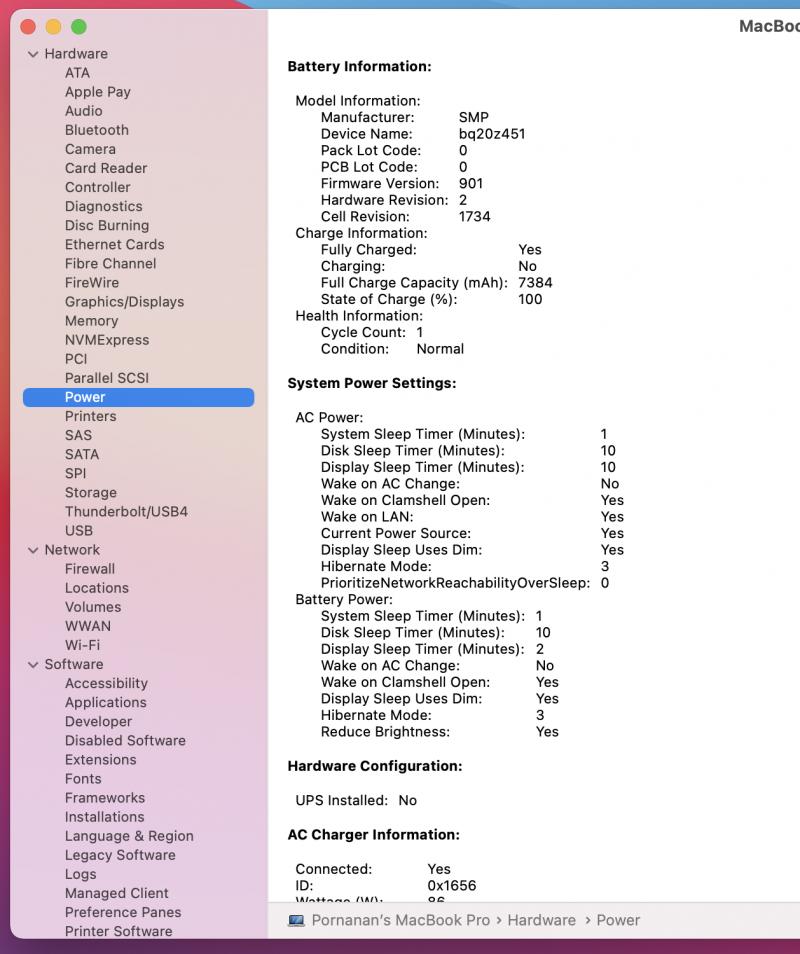The image size is (800, 954).
Task: Click the device name bq20z451
Action: pyautogui.click(x=492, y=134)
